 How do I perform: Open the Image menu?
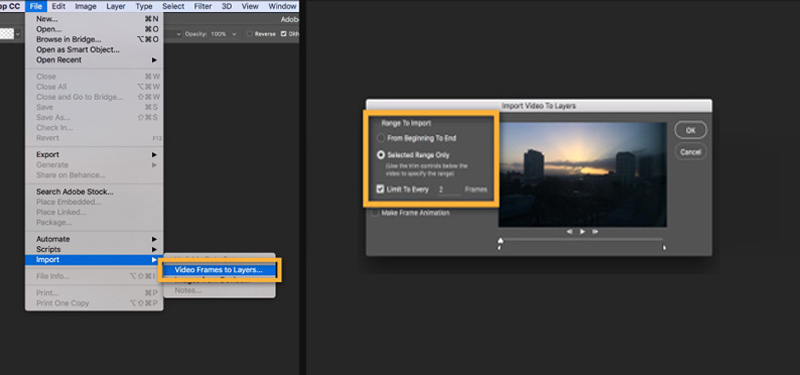(x=86, y=6)
